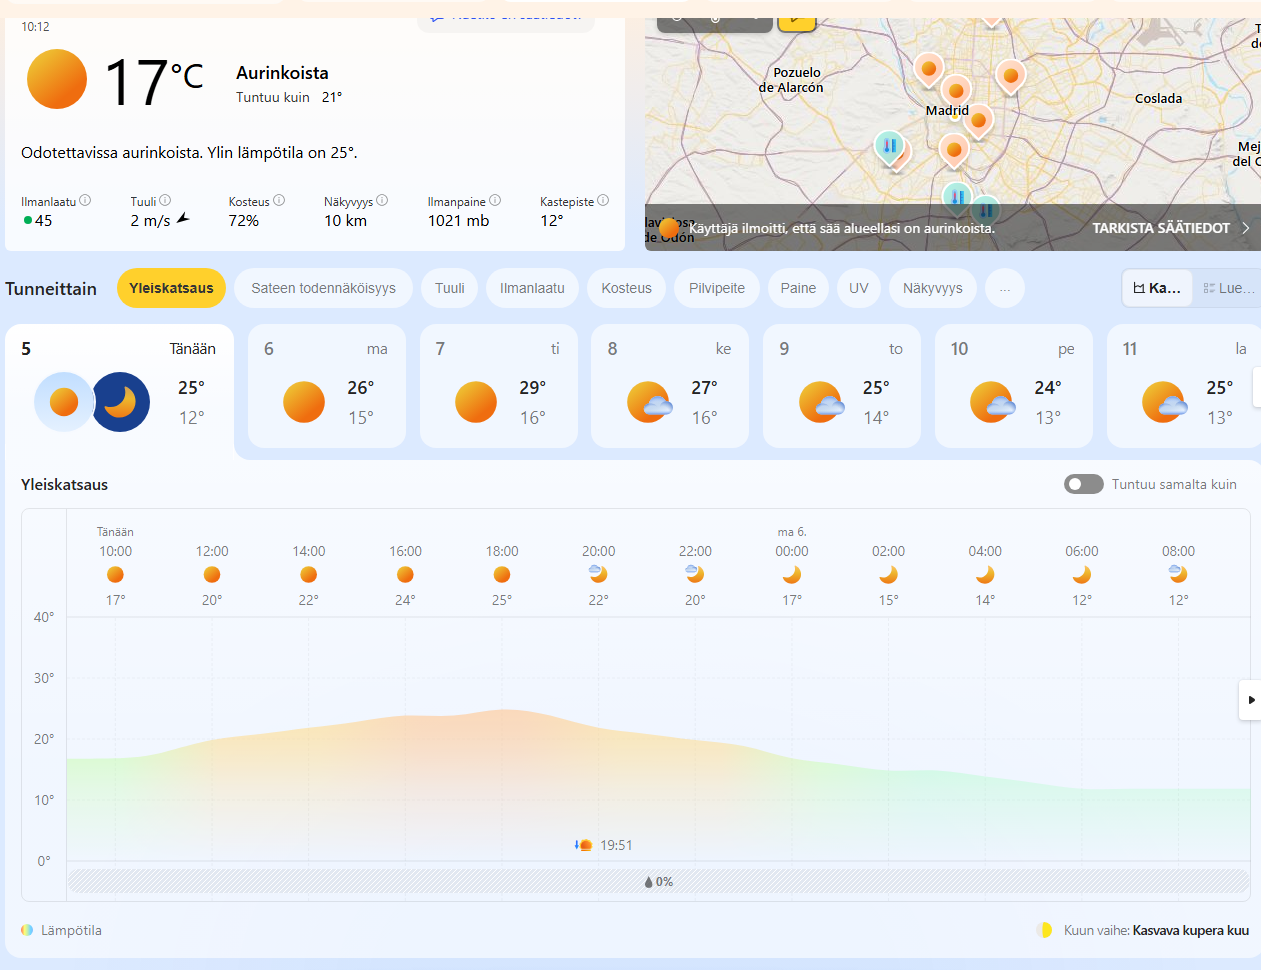The width and height of the screenshot is (1261, 970).
Task: Open the UV tab
Action: (x=858, y=288)
